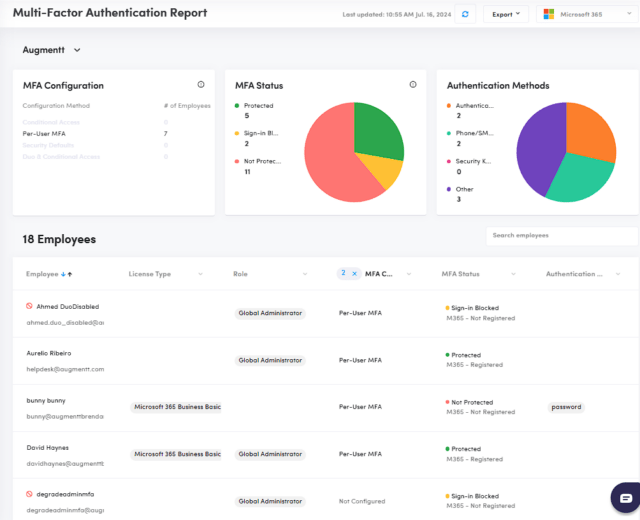The image size is (640, 520).
Task: Open the chat support widget
Action: [x=626, y=498]
